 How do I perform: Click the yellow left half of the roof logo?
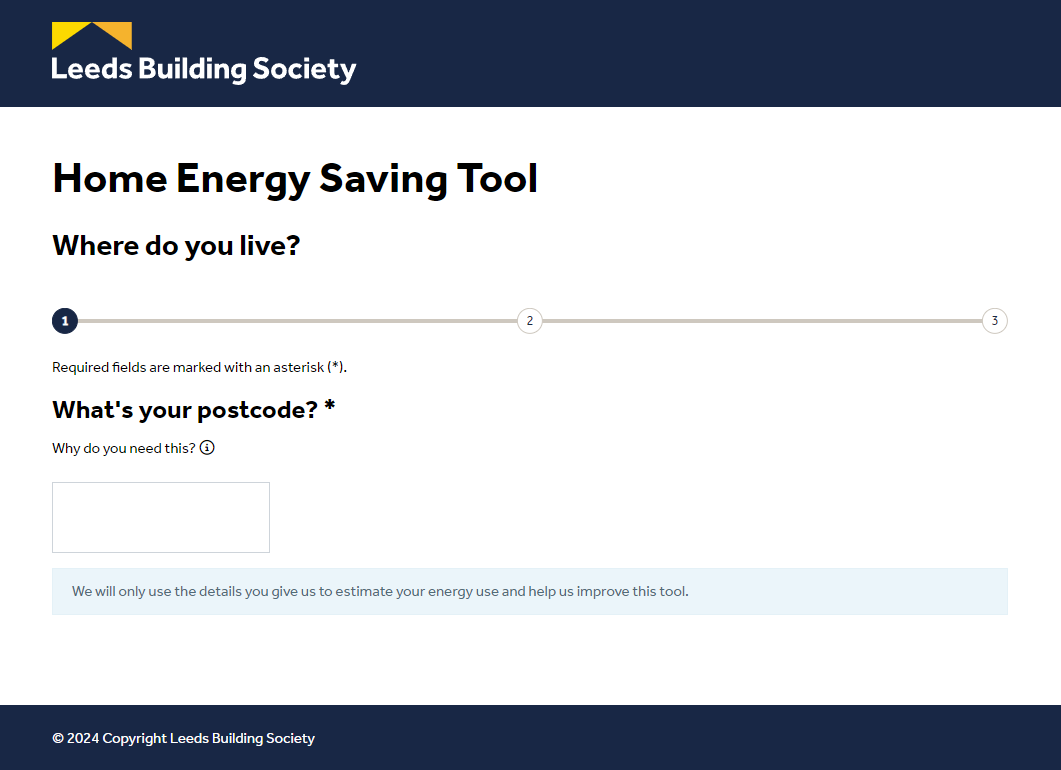pyautogui.click(x=68, y=32)
